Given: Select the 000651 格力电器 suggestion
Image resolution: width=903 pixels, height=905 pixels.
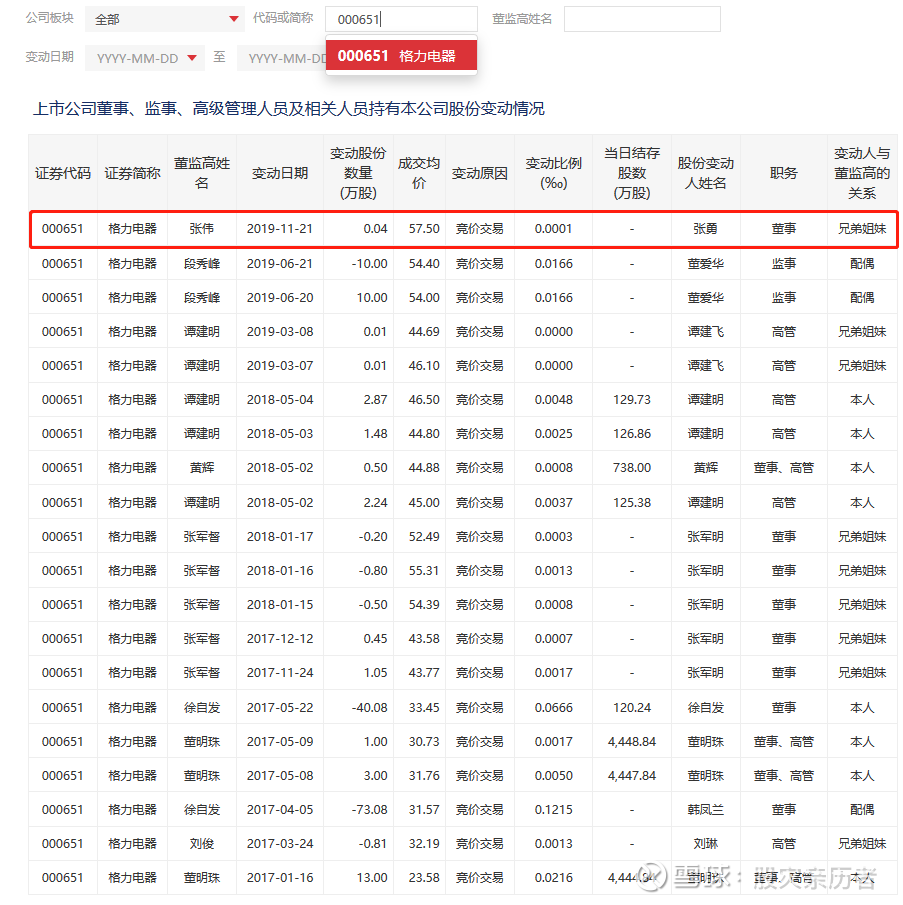Looking at the screenshot, I should (x=401, y=56).
